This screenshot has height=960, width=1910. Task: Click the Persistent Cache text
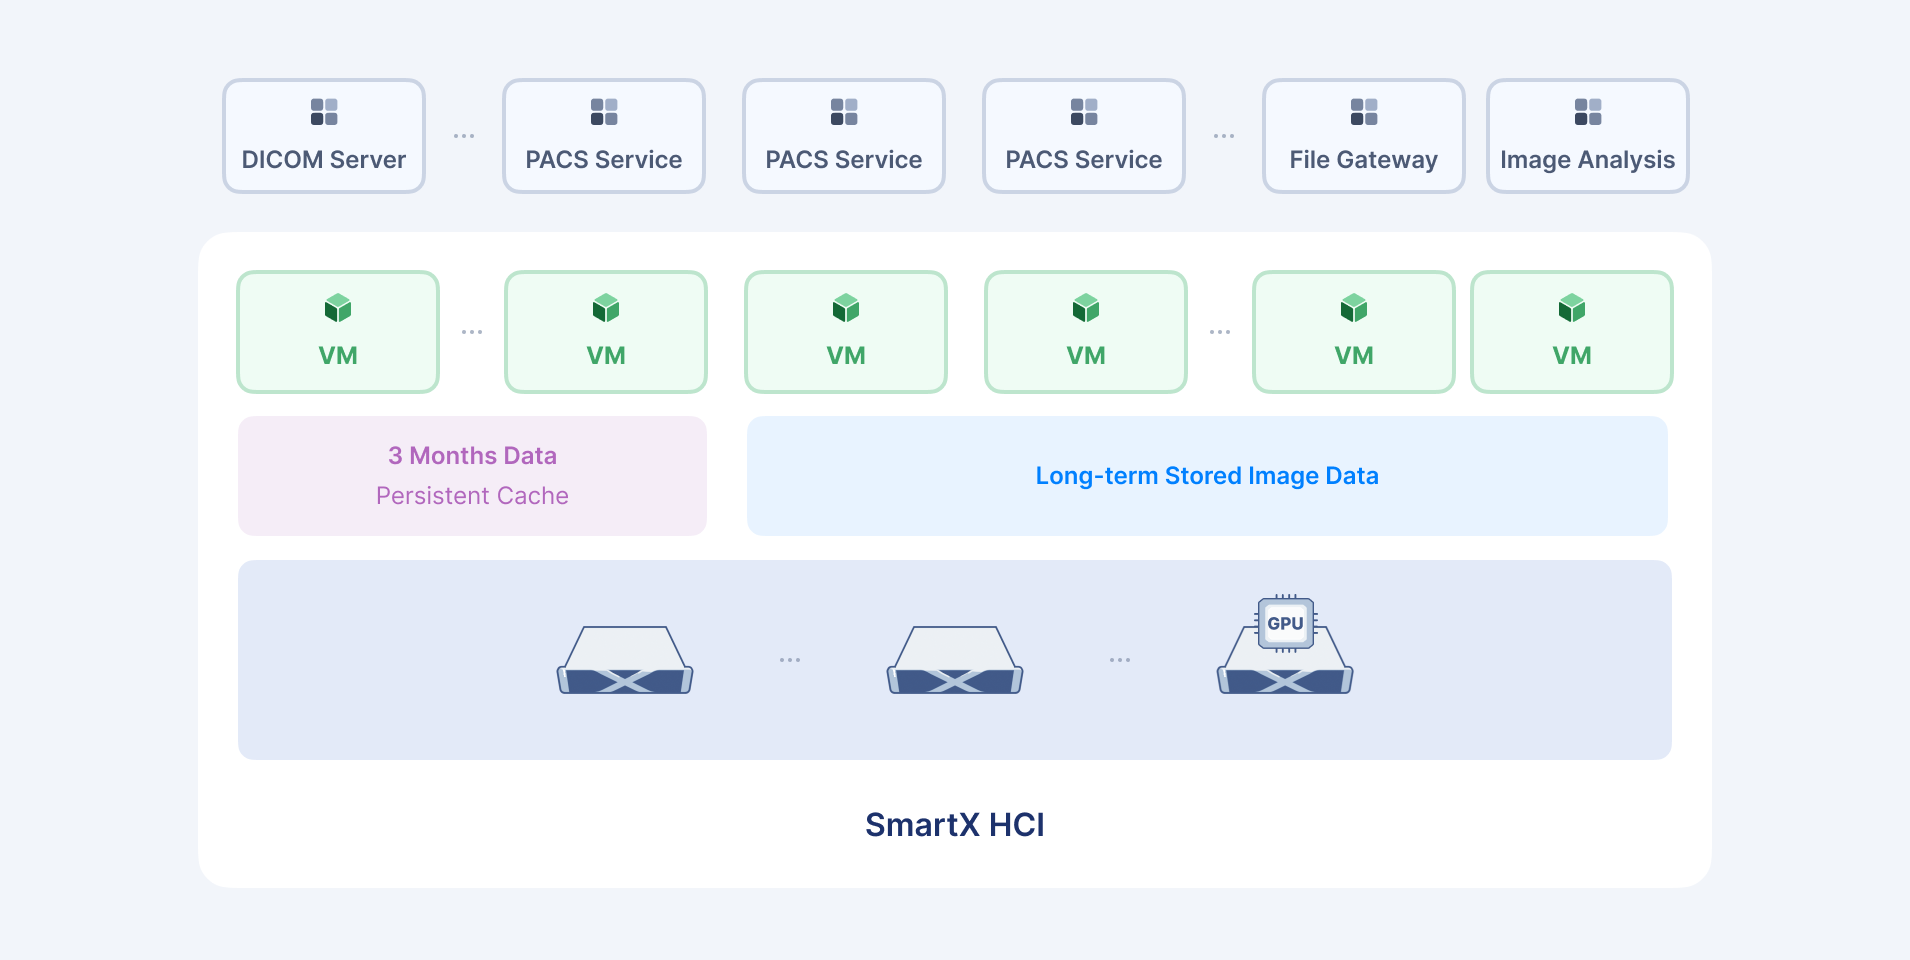click(472, 496)
